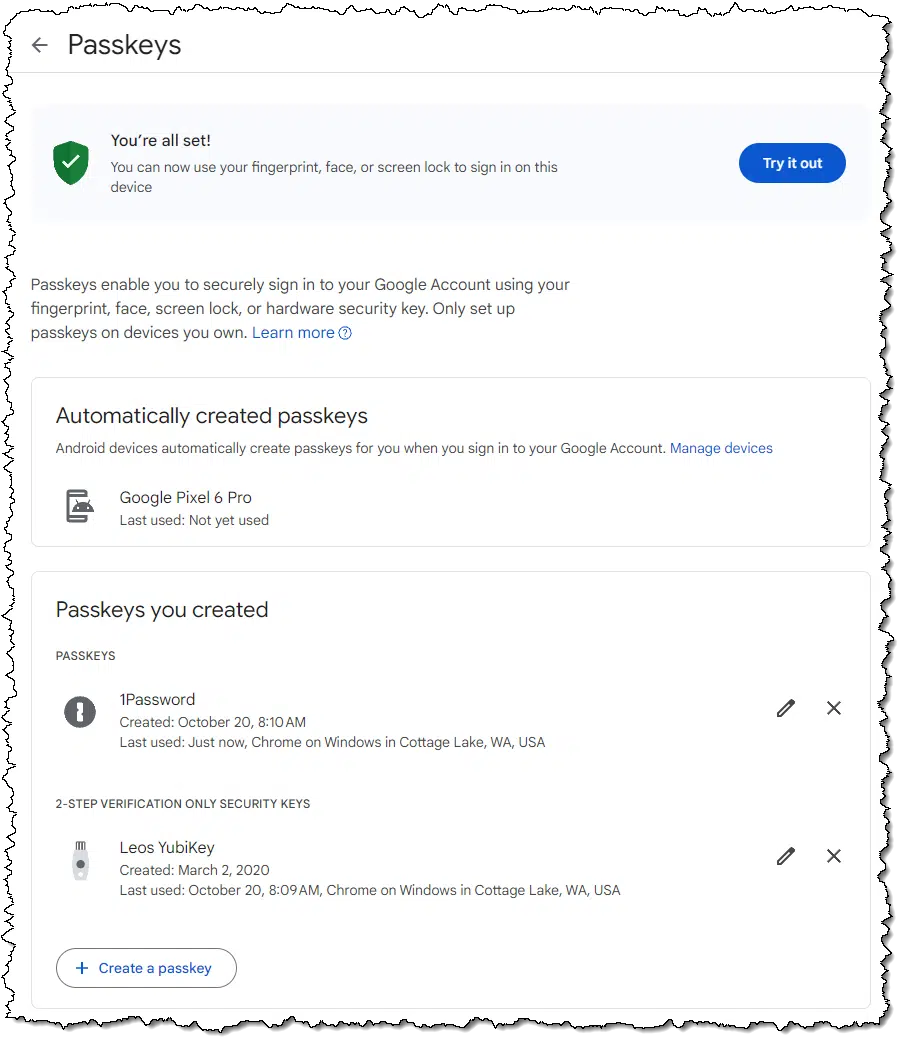Click the Try it out button
Viewport: 906px width, 1044px height.
coord(792,163)
